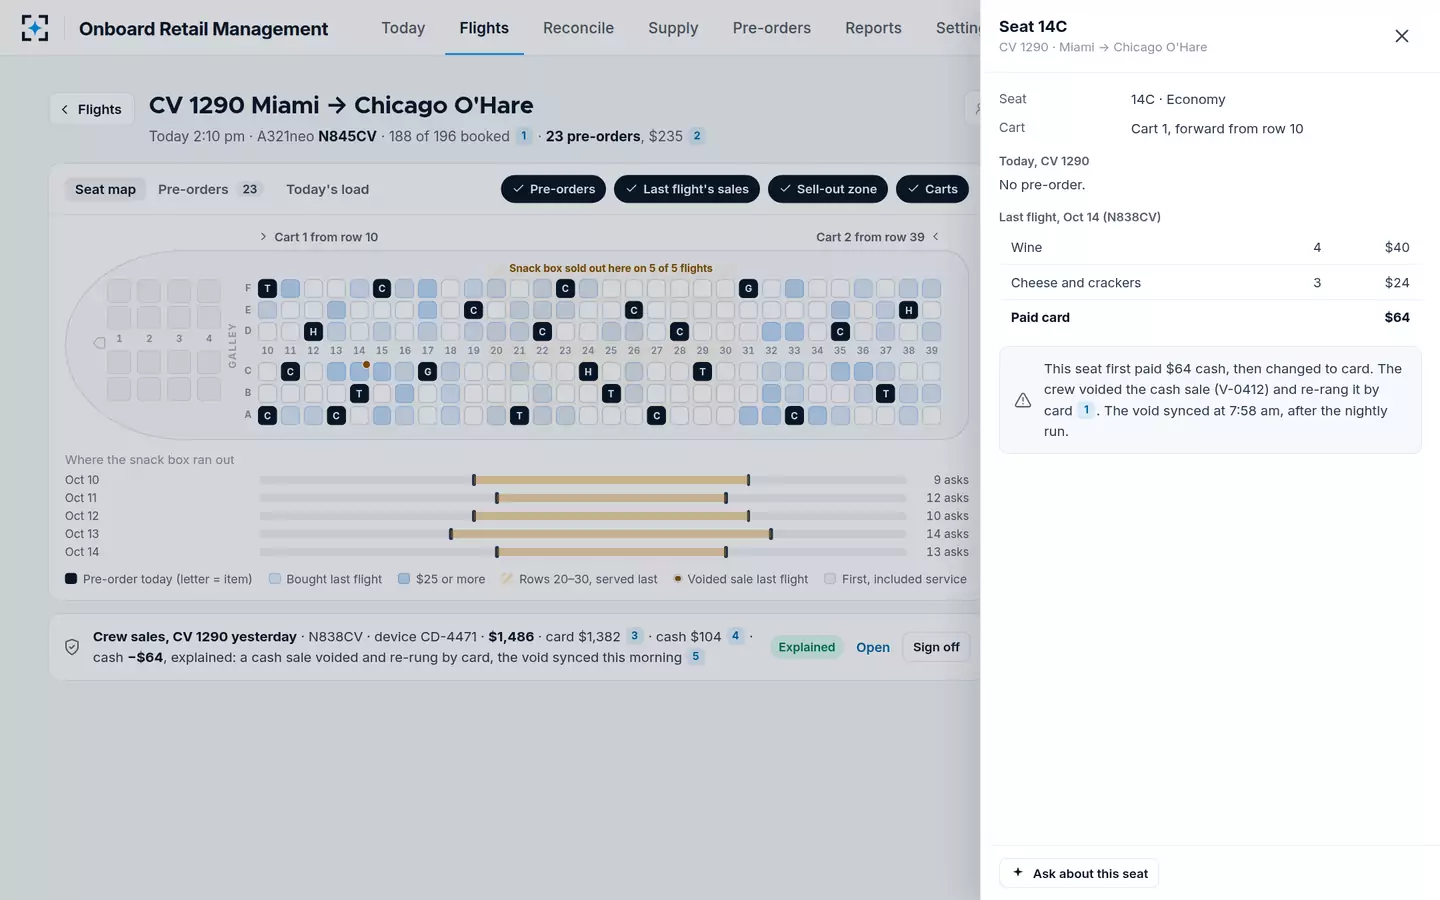Click the Cheese and crackers row

(1210, 283)
